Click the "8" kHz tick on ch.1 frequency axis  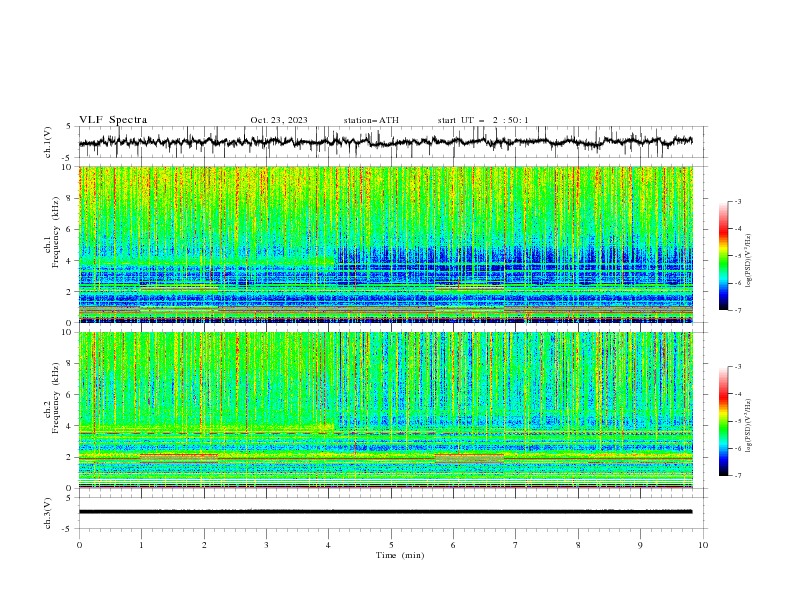[x=71, y=198]
